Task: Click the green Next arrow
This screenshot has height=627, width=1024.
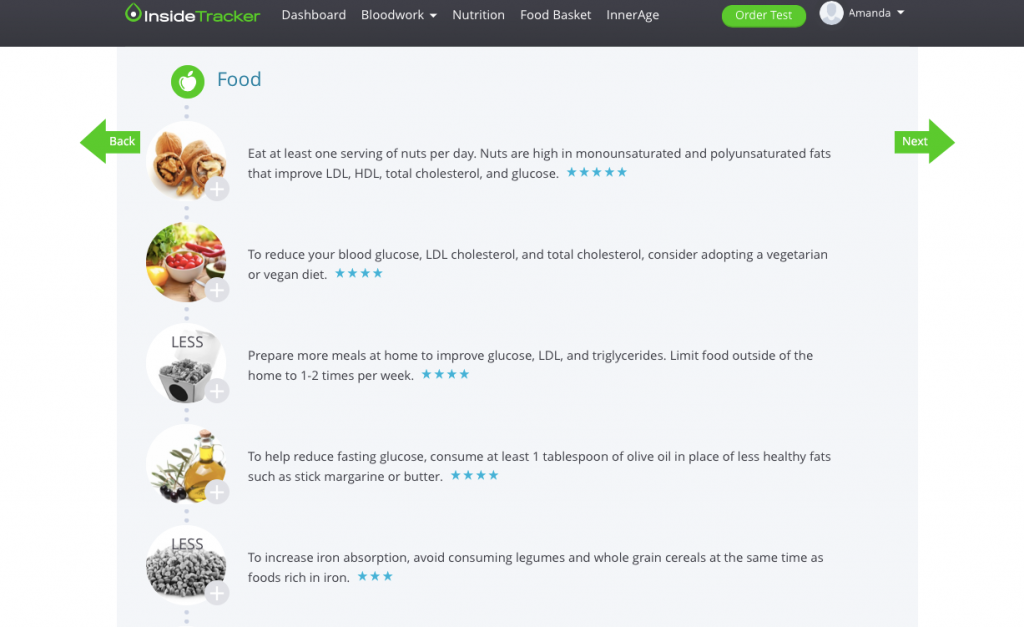Action: (x=924, y=141)
